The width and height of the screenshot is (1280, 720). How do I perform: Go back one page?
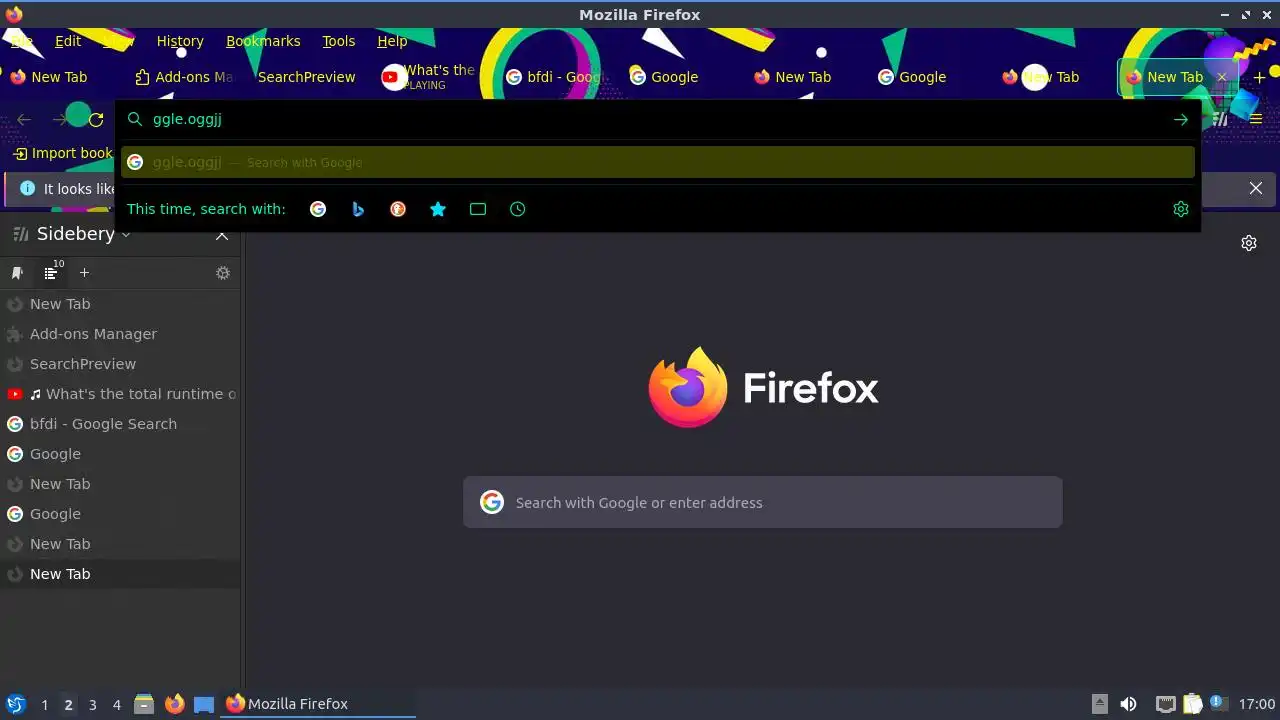pos(24,119)
